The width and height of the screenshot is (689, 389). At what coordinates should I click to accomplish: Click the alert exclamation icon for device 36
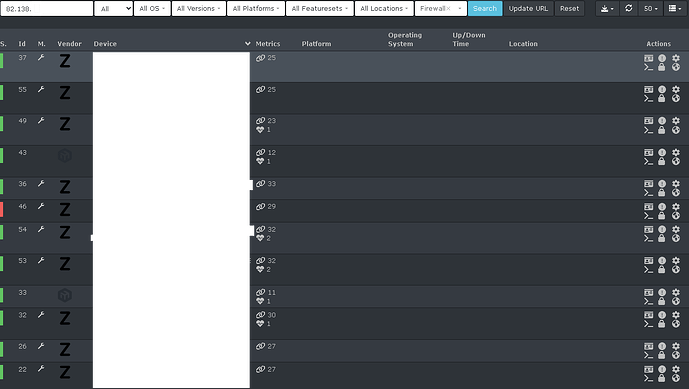point(662,184)
